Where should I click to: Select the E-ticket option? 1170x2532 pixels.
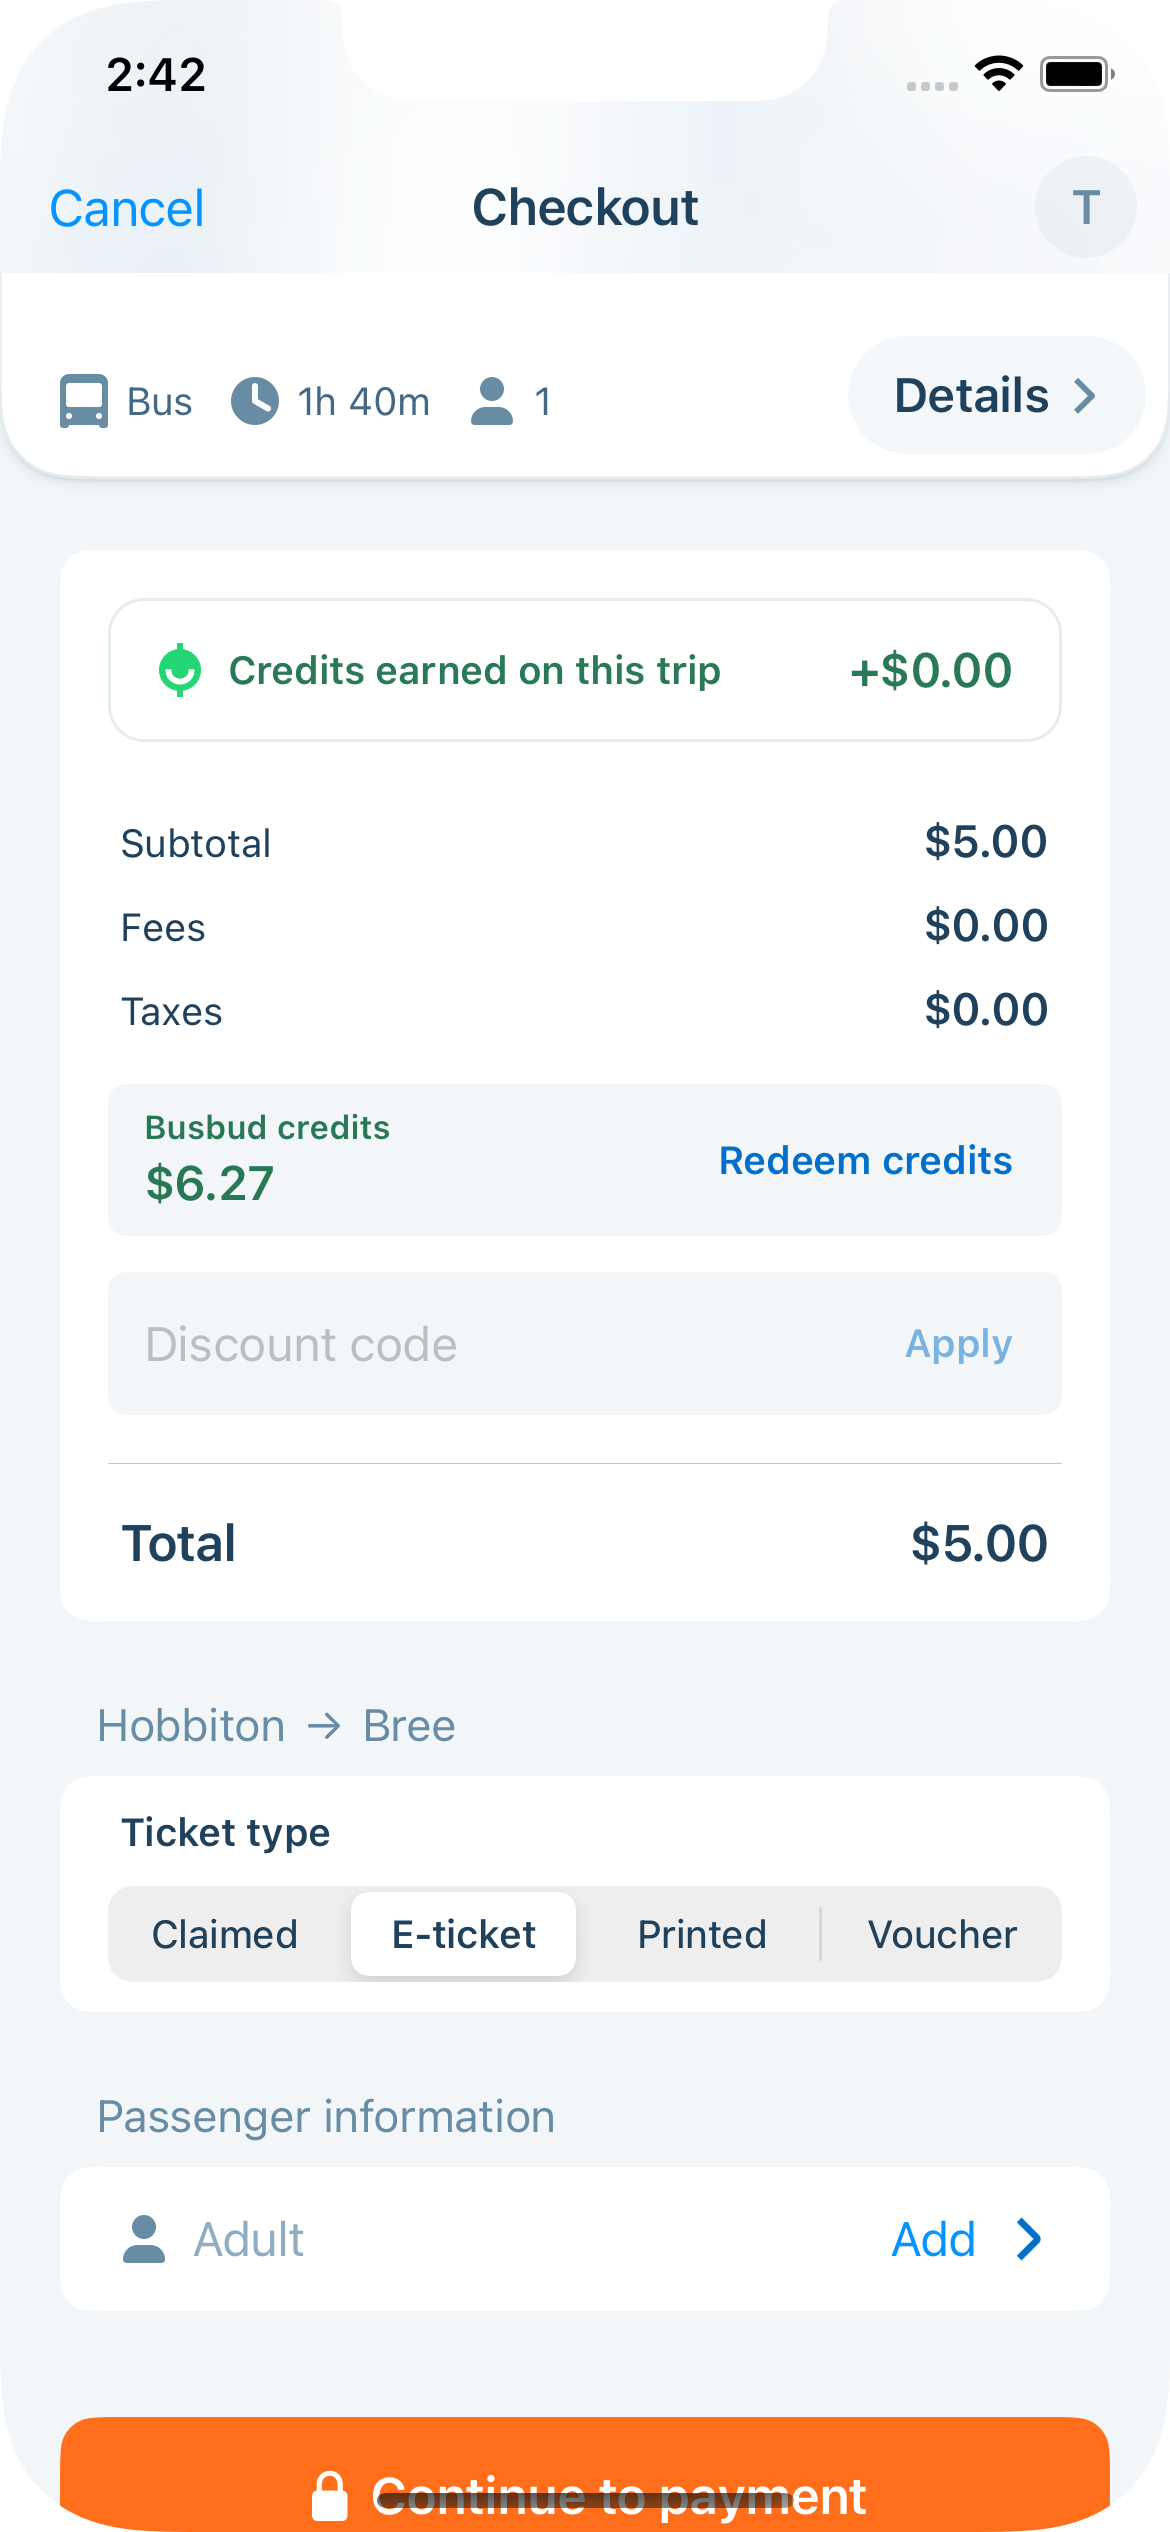464,1934
